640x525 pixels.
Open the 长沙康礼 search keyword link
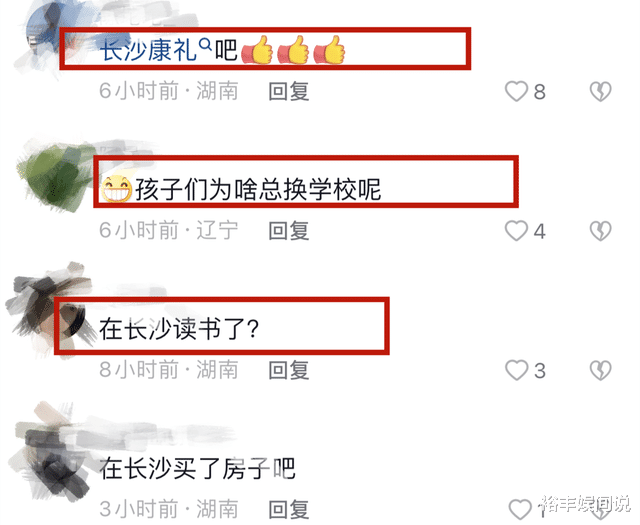149,50
